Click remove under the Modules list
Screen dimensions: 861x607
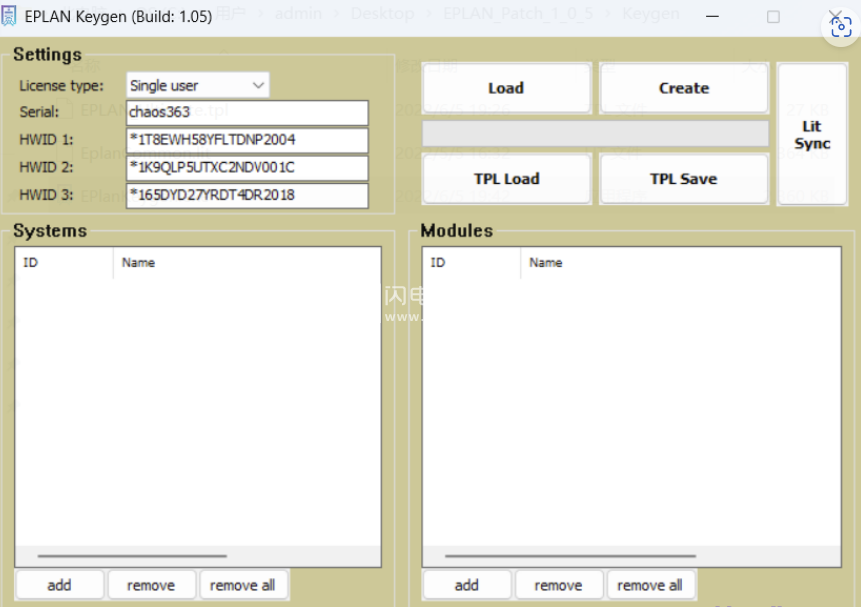pos(558,585)
